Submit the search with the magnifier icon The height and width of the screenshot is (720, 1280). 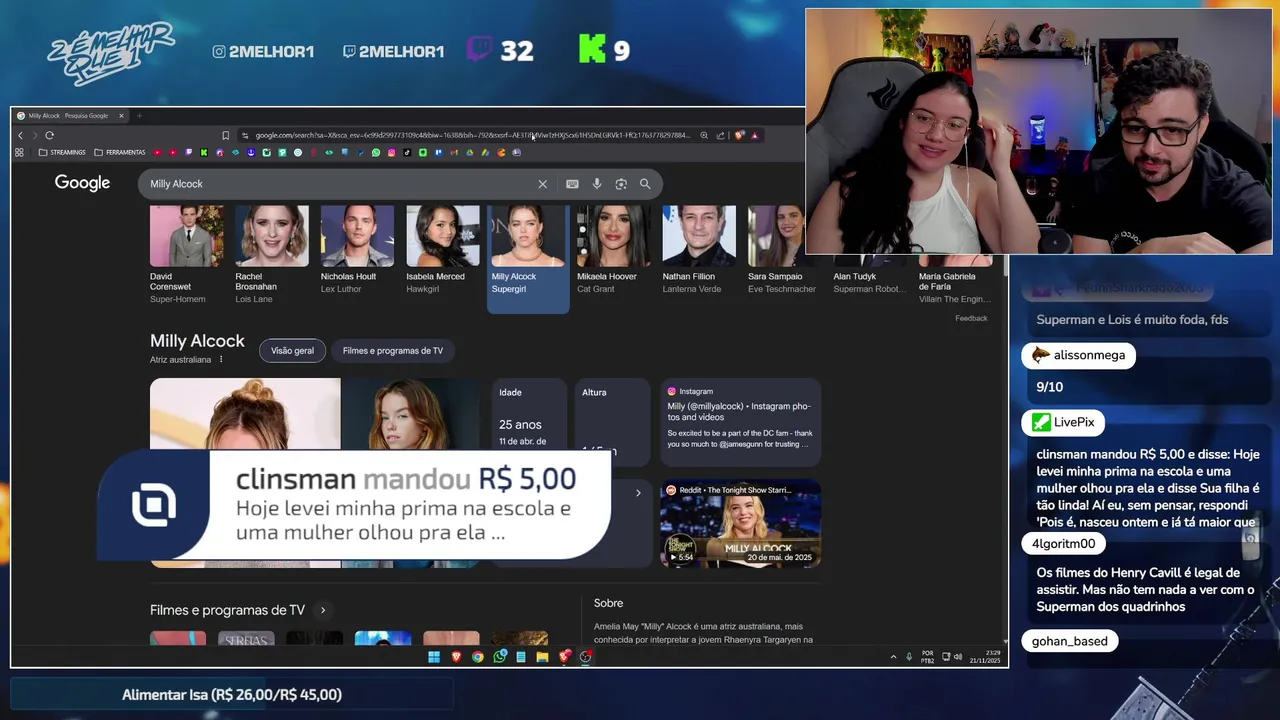coord(645,184)
